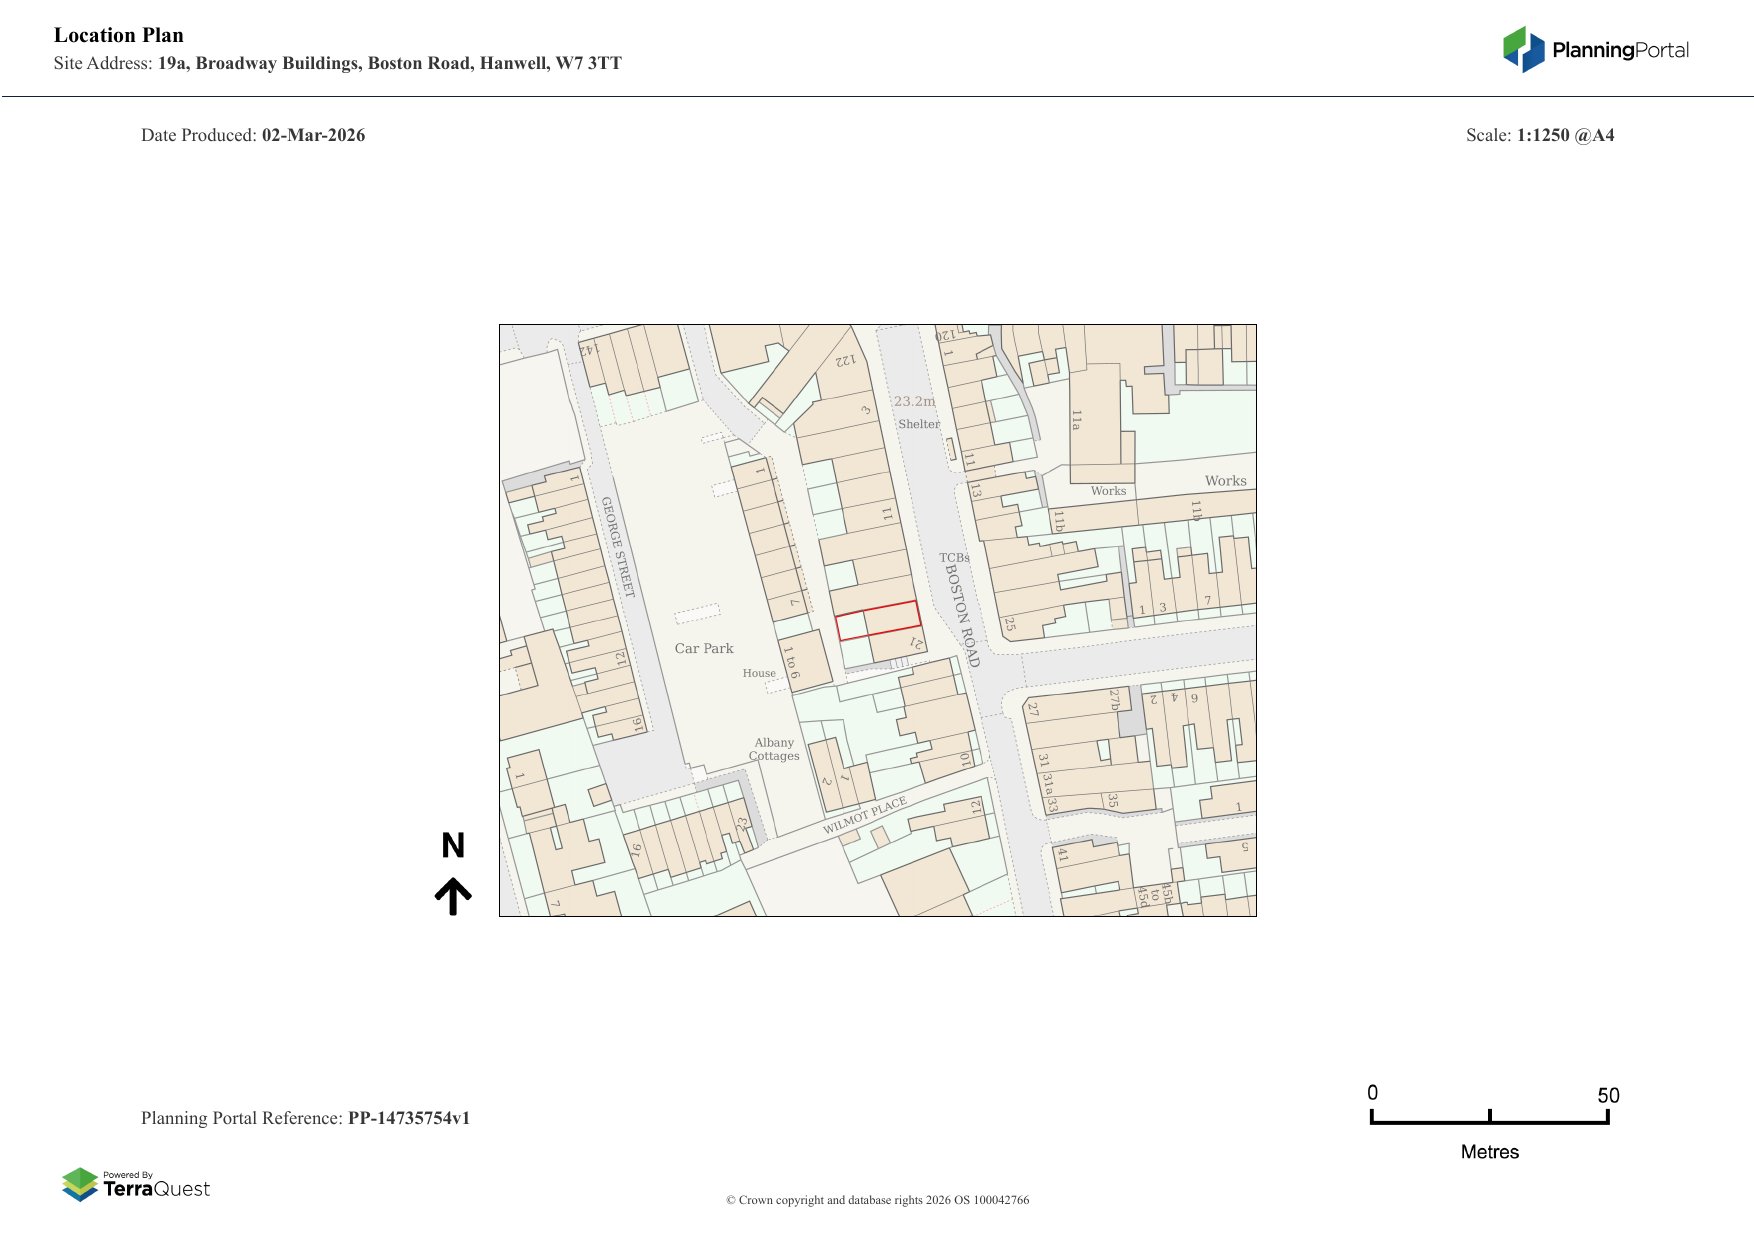Click the 23.2m spot height marker
1754x1241 pixels.
tap(914, 401)
